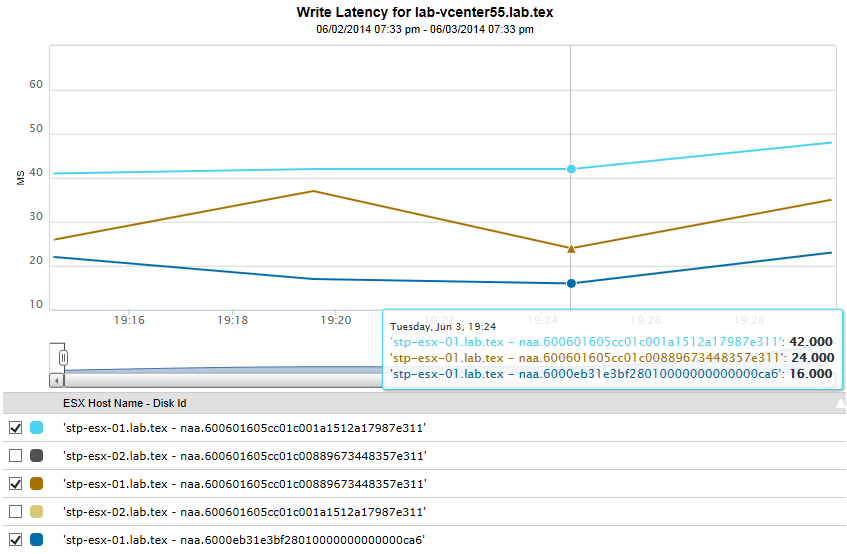Click the 60 y-axis label
Image resolution: width=847 pixels, height=554 pixels.
pos(36,84)
